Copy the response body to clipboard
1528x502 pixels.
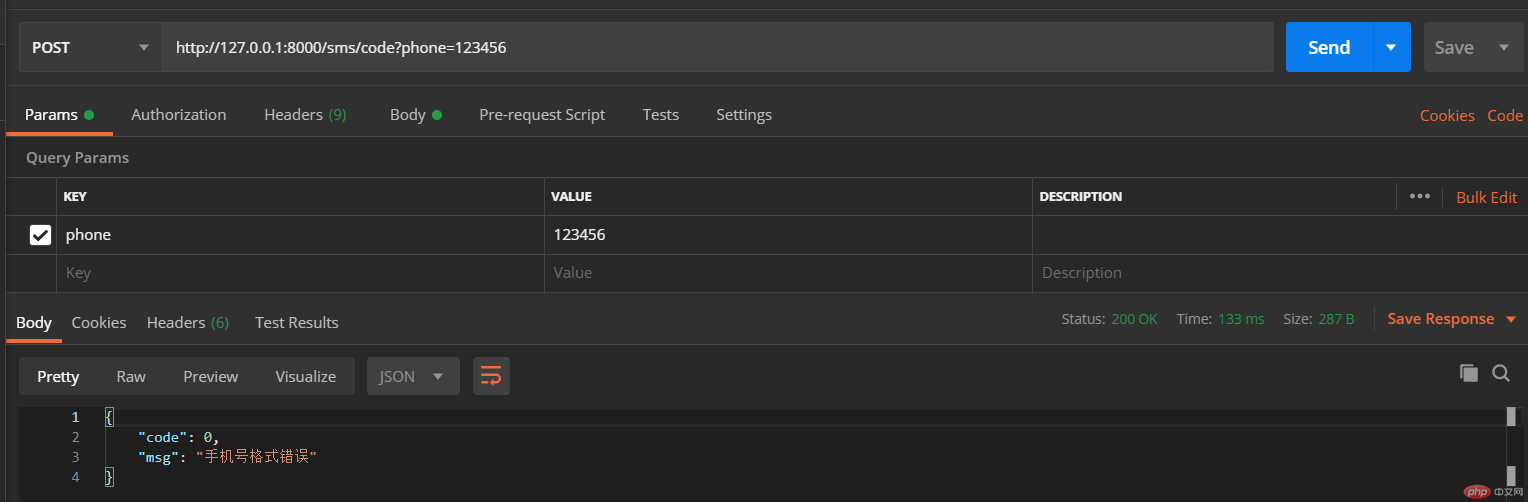[x=1468, y=373]
